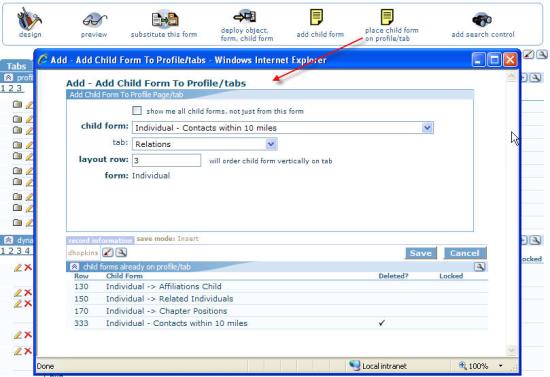Click the edit pencil icon beside dhopkins
The width and height of the screenshot is (550, 377).
pos(108,253)
